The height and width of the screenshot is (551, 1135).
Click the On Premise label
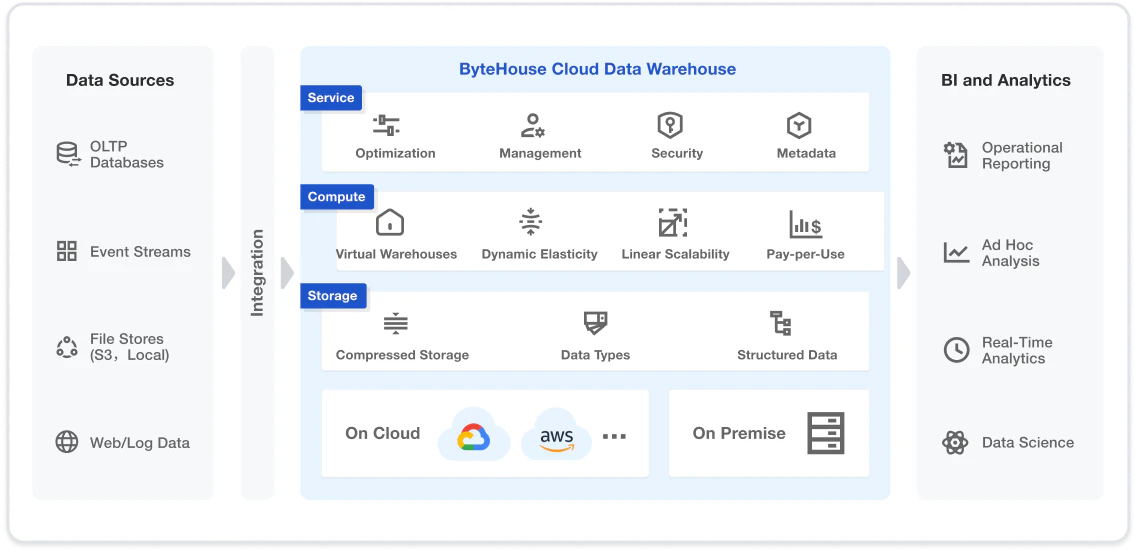pos(738,433)
